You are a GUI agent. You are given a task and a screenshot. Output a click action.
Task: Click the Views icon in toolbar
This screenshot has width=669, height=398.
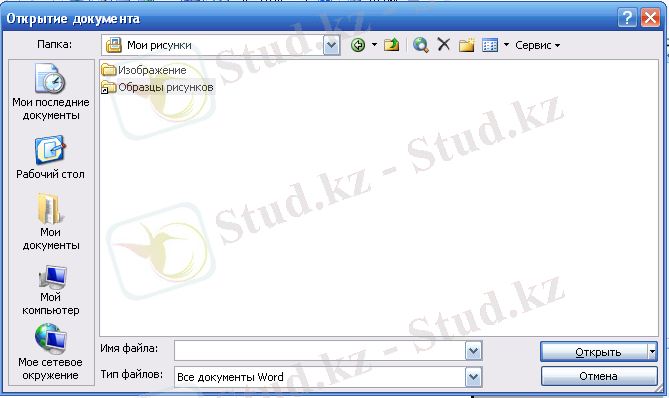tap(490, 45)
